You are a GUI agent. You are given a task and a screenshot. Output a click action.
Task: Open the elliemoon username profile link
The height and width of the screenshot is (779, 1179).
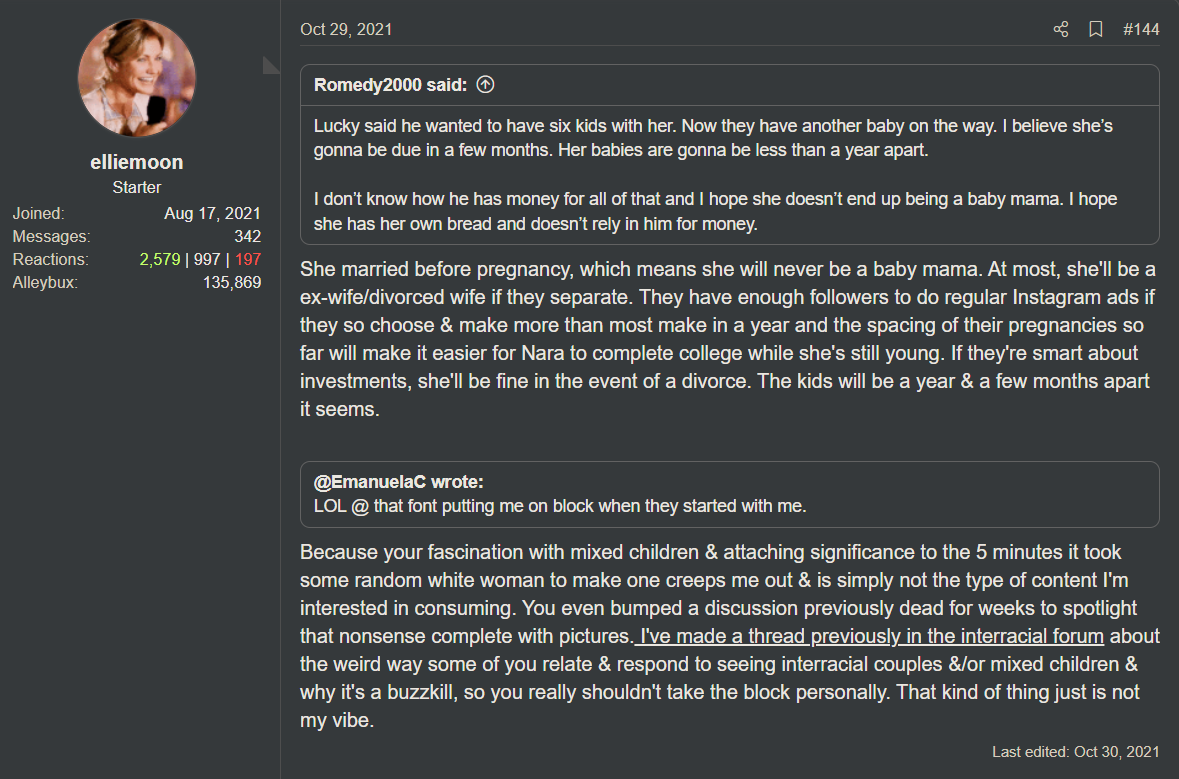pyautogui.click(x=137, y=162)
